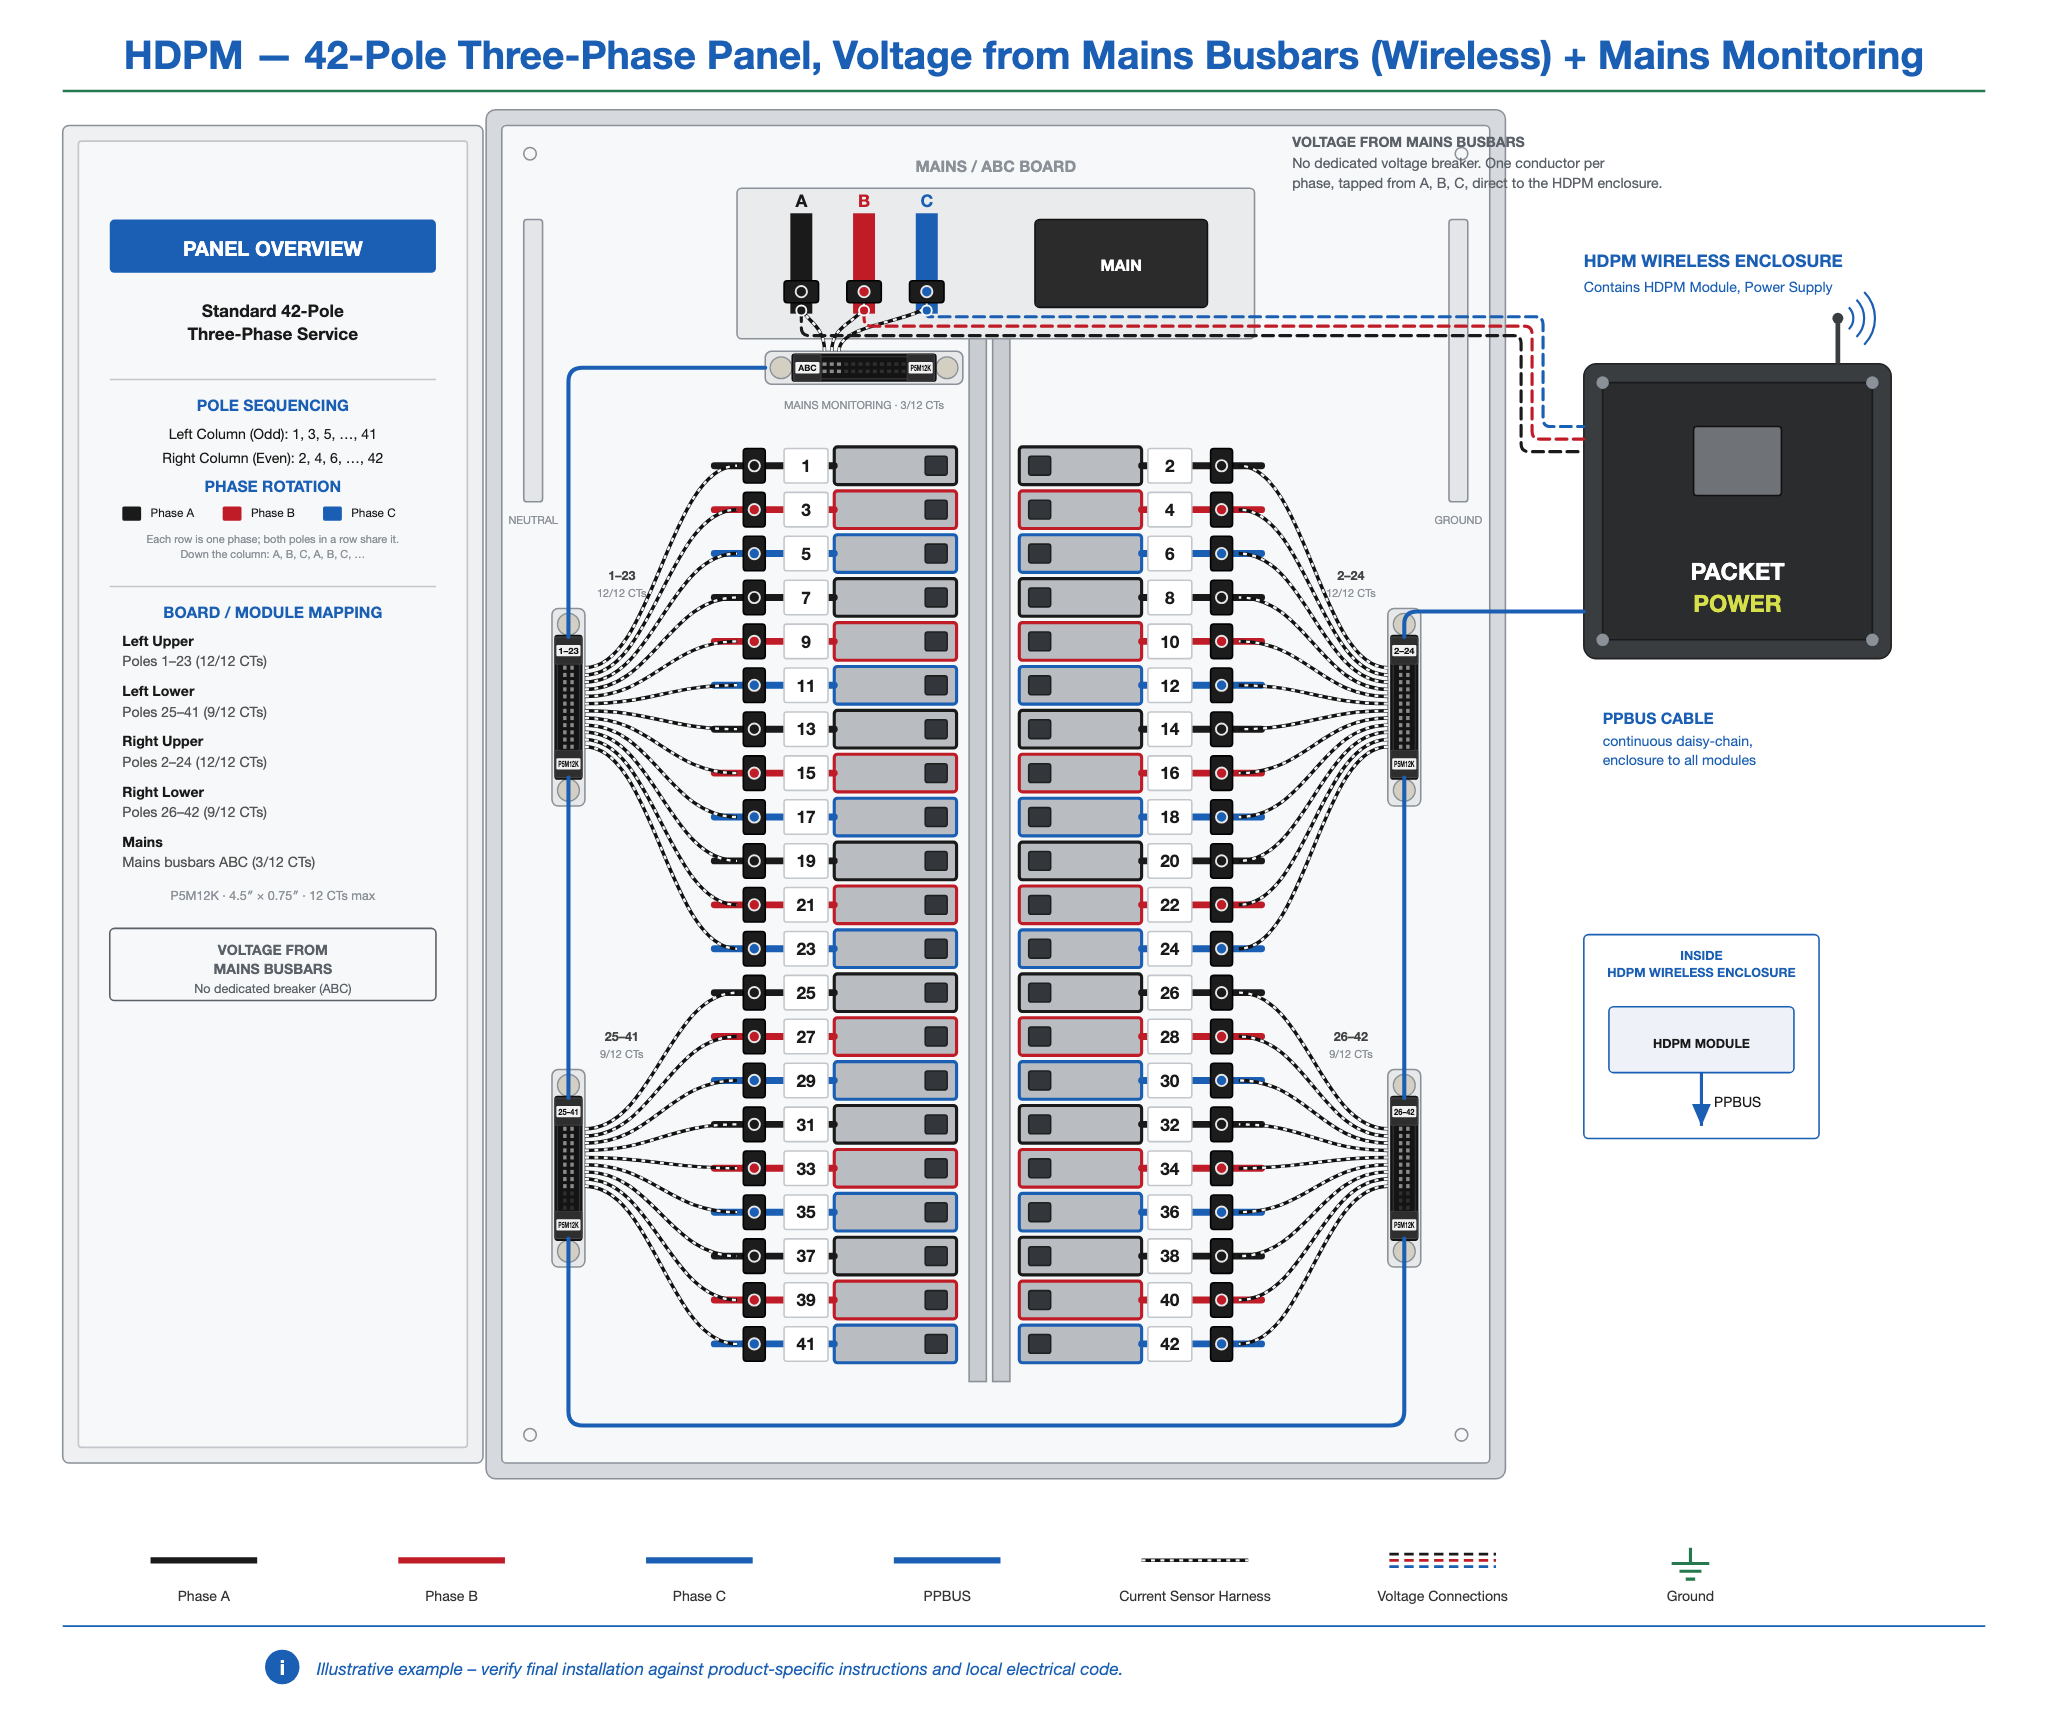Click the red Phase B swatch in sidebar
The width and height of the screenshot is (2048, 1714).
tap(232, 513)
